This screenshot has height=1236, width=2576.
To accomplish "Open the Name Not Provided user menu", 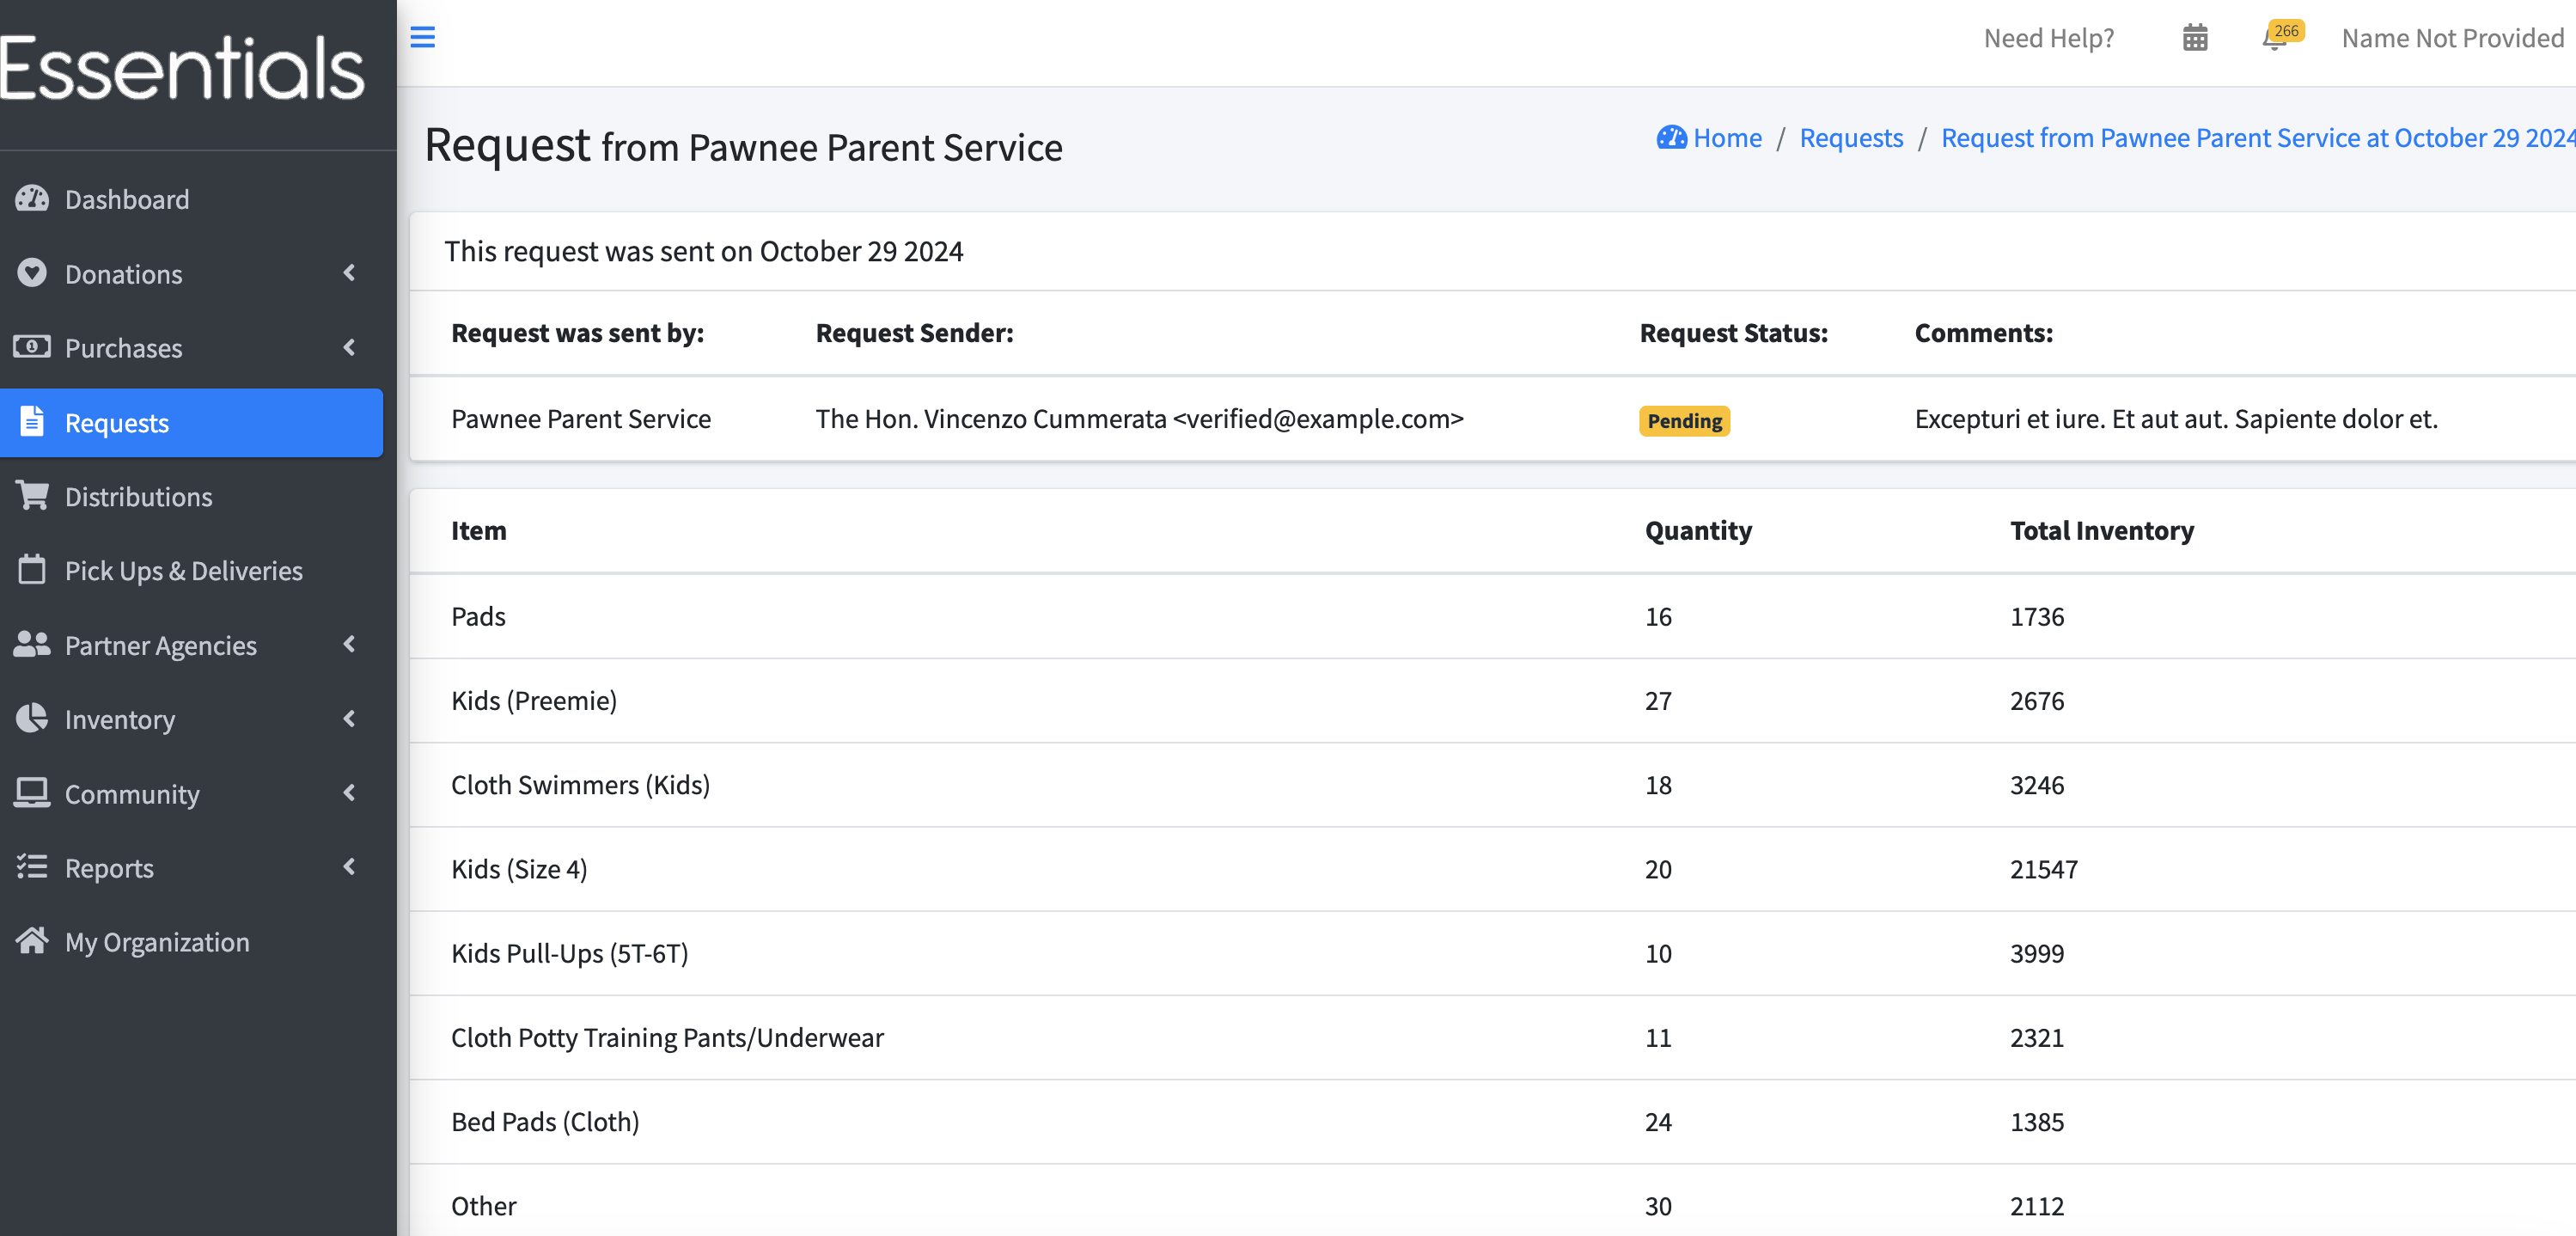I will (2452, 38).
